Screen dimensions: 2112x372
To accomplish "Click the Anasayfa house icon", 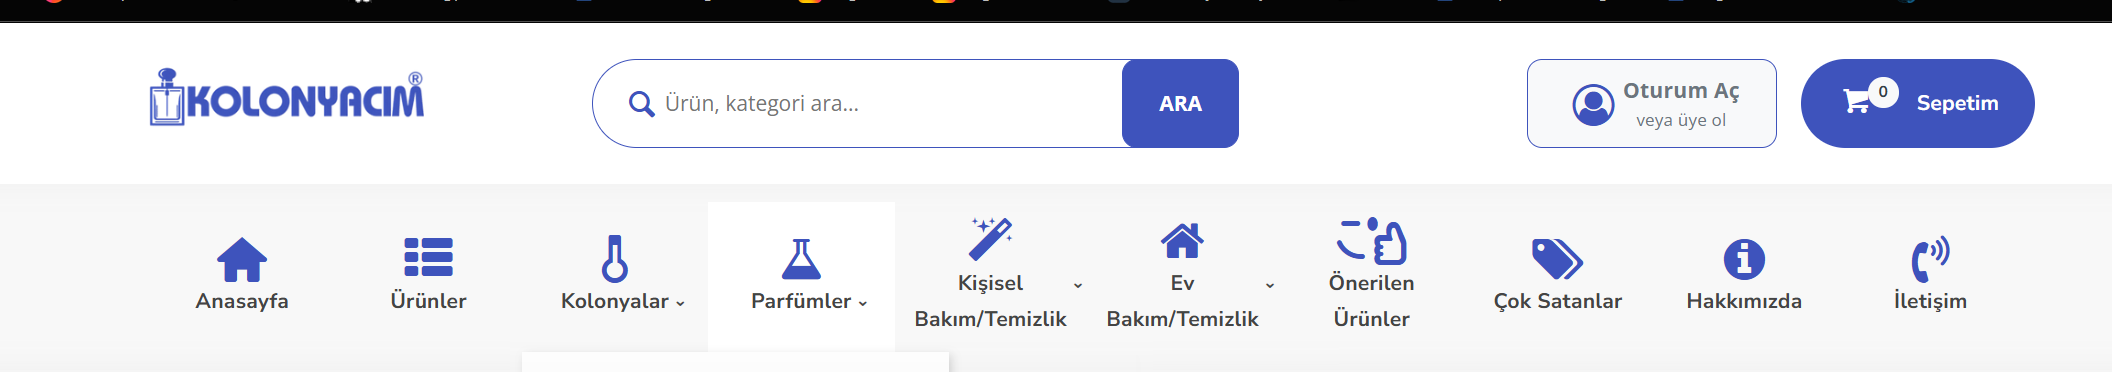I will (242, 259).
